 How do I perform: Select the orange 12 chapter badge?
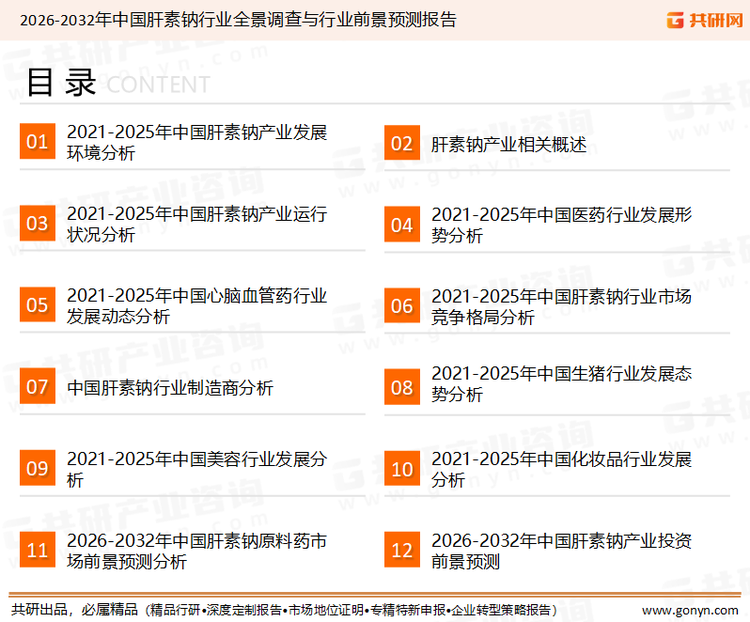[402, 550]
